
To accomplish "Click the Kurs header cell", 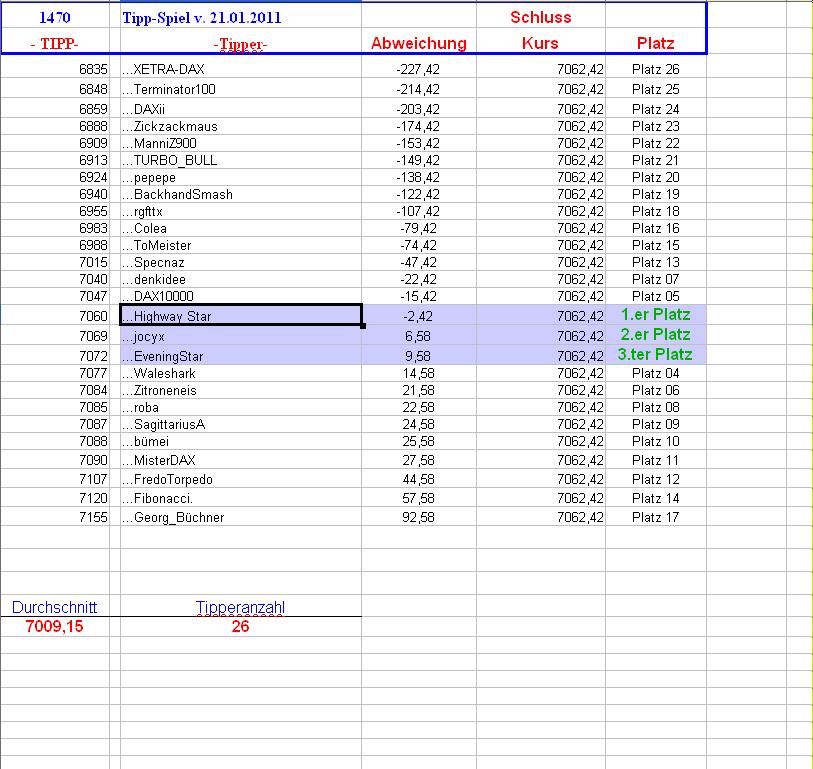I will pos(540,43).
